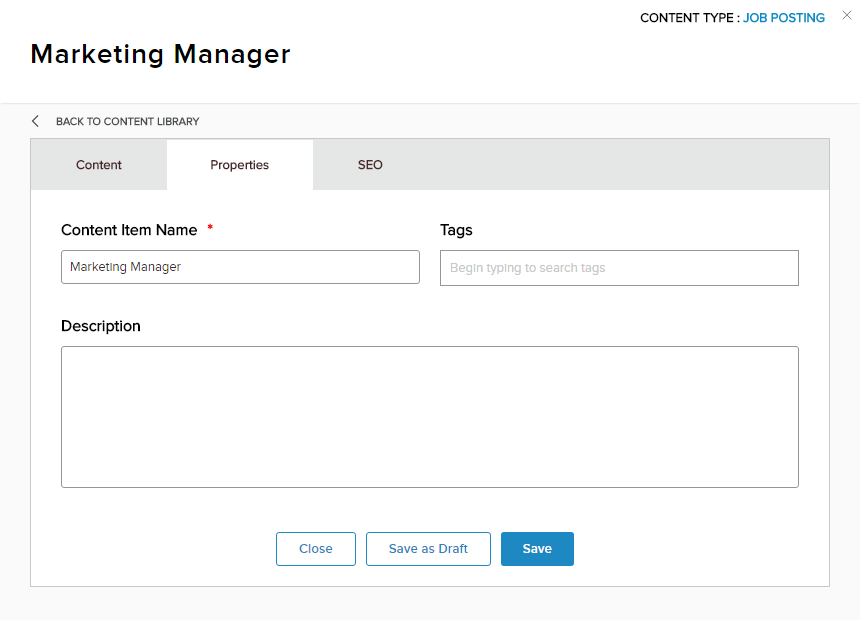
Task: Open the SEO tab
Action: [x=370, y=165]
